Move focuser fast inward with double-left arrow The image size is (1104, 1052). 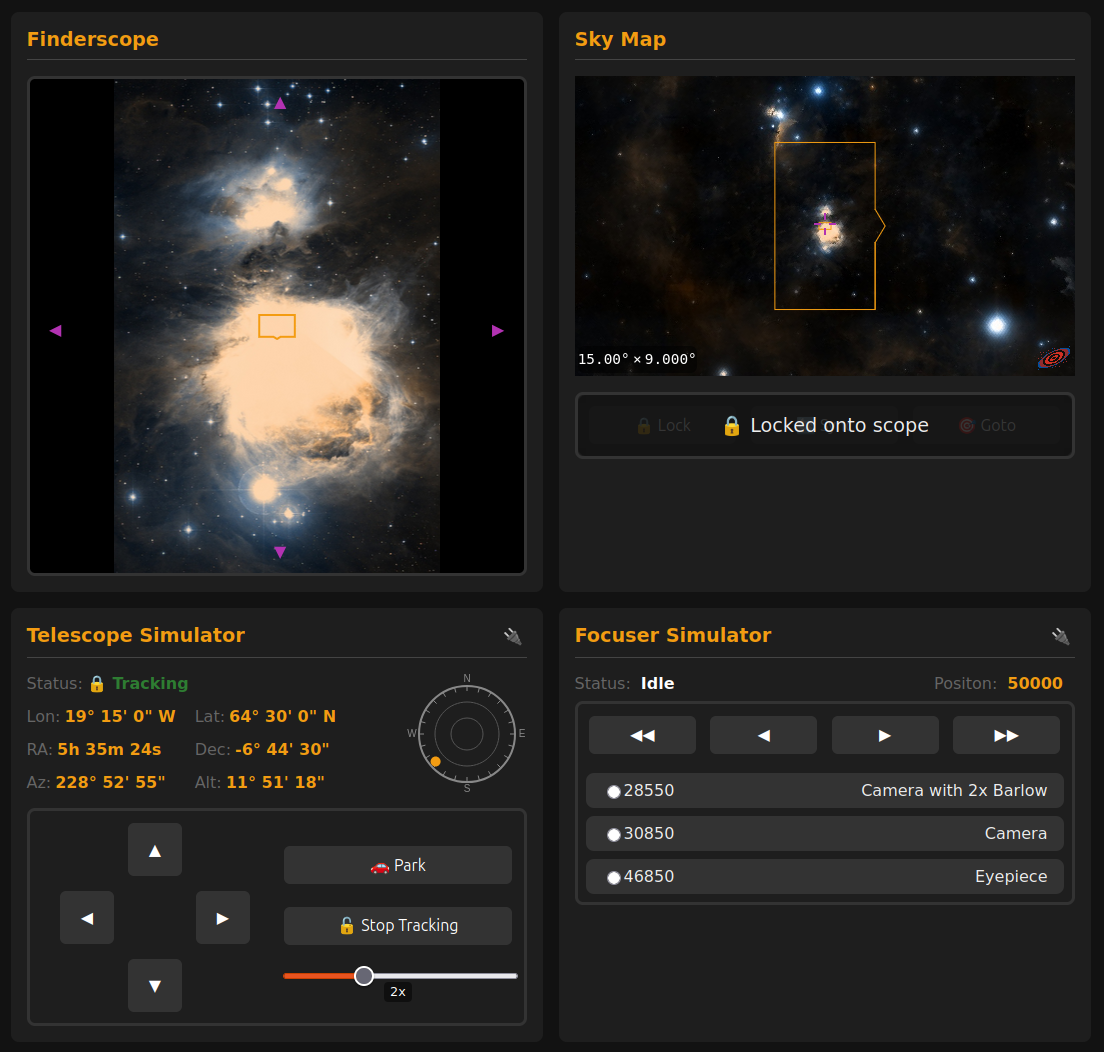tap(642, 735)
